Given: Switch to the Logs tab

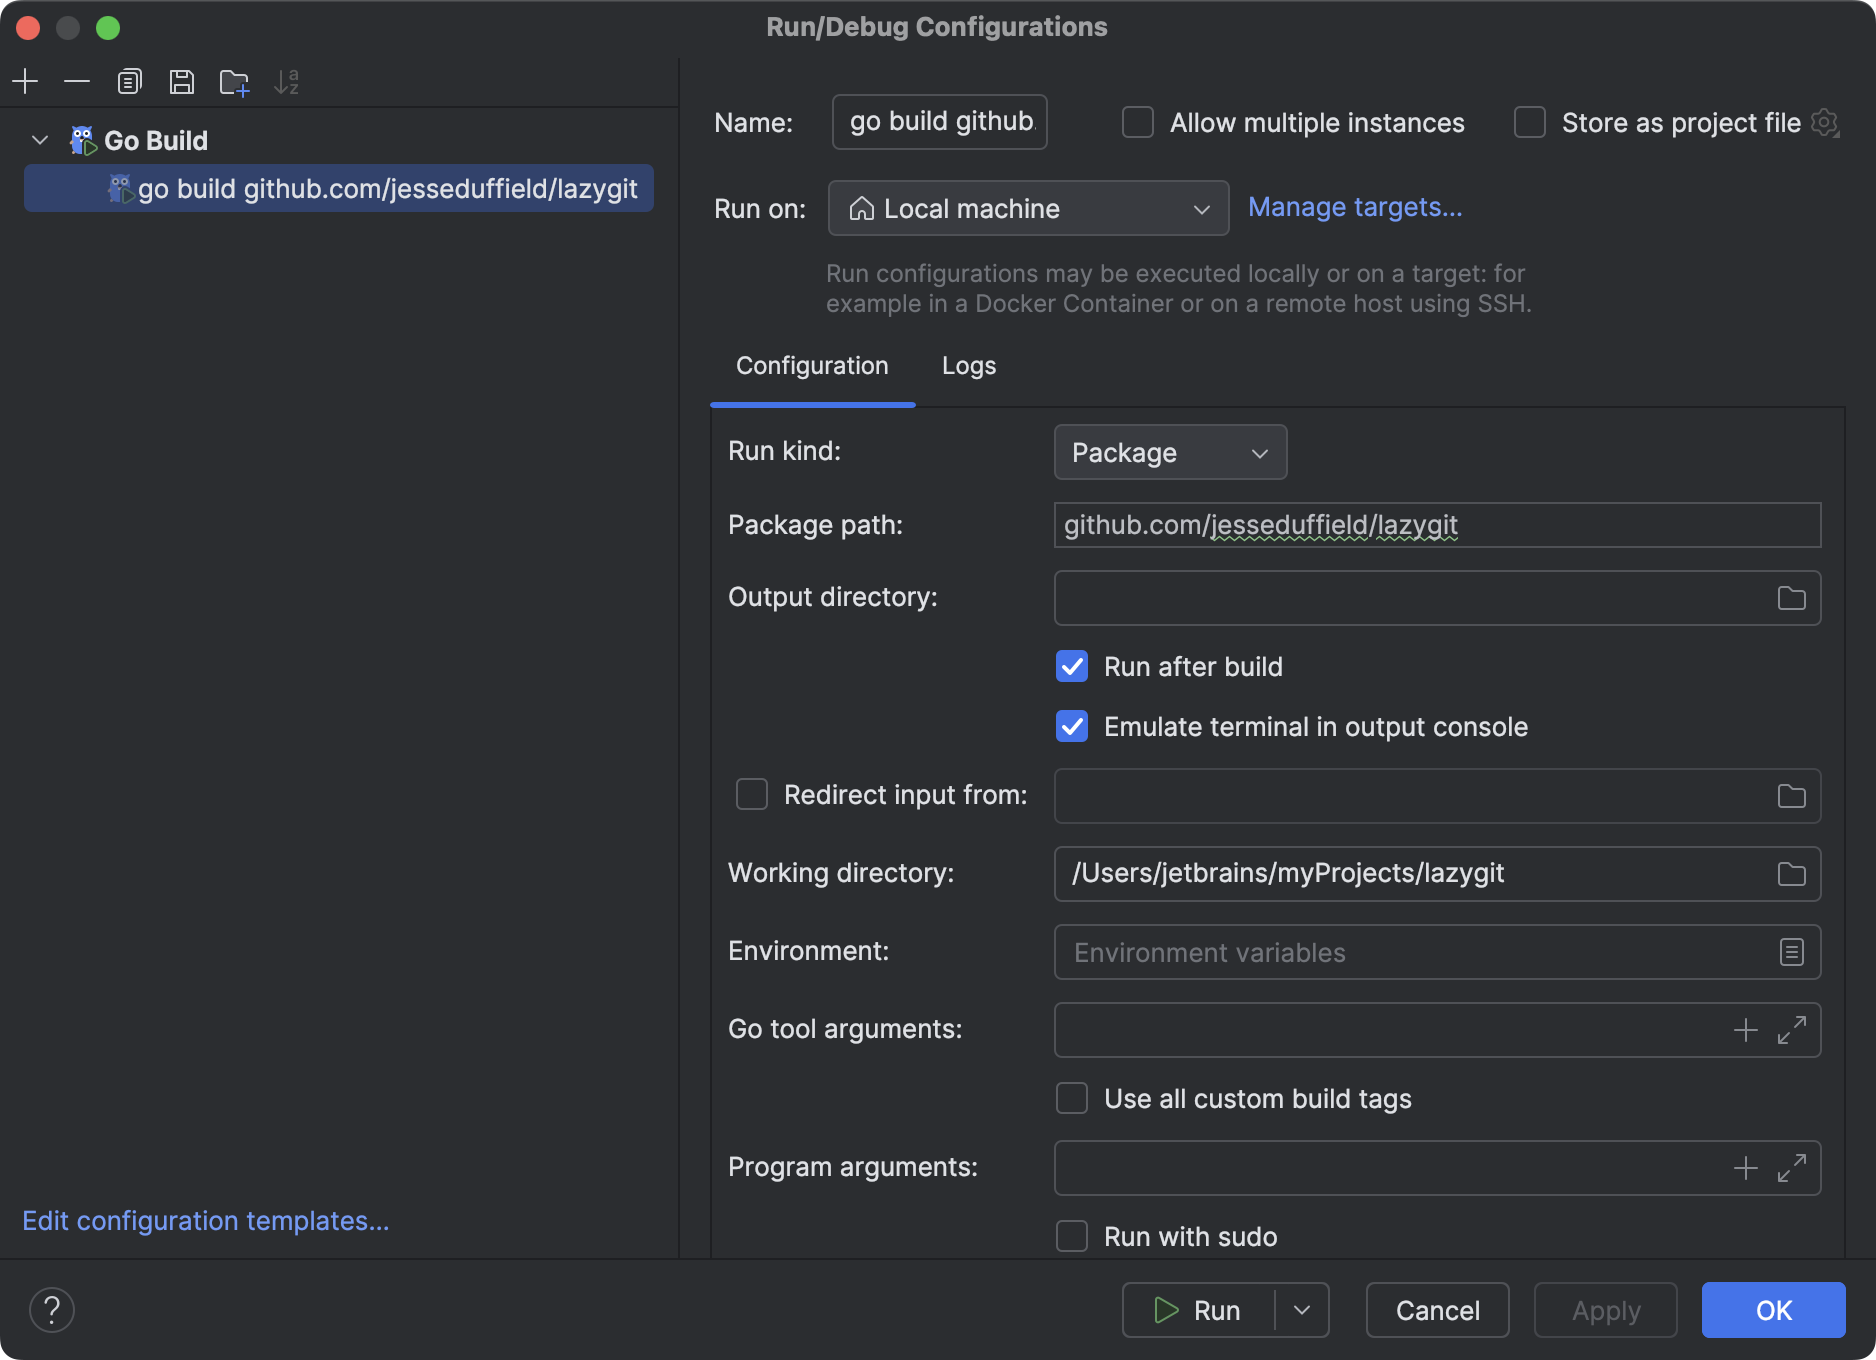Looking at the screenshot, I should tap(967, 366).
